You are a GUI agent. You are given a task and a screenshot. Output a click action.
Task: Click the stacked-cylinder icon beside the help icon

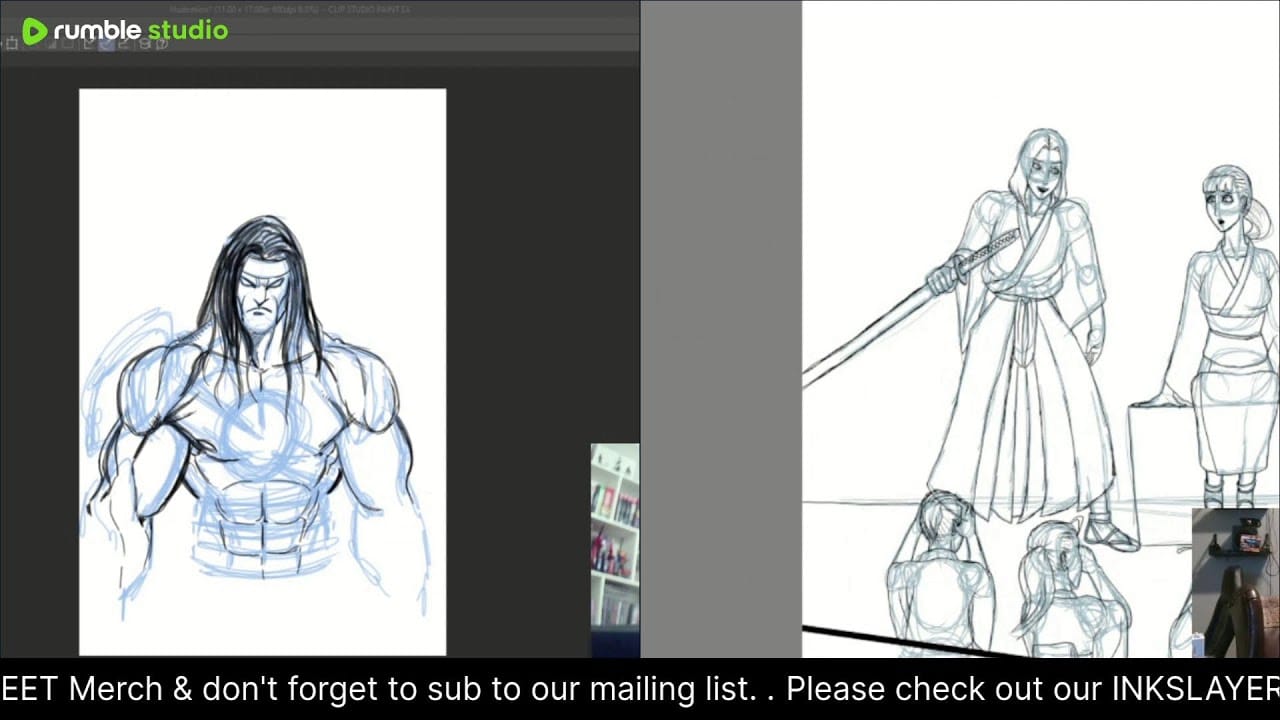pyautogui.click(x=145, y=44)
